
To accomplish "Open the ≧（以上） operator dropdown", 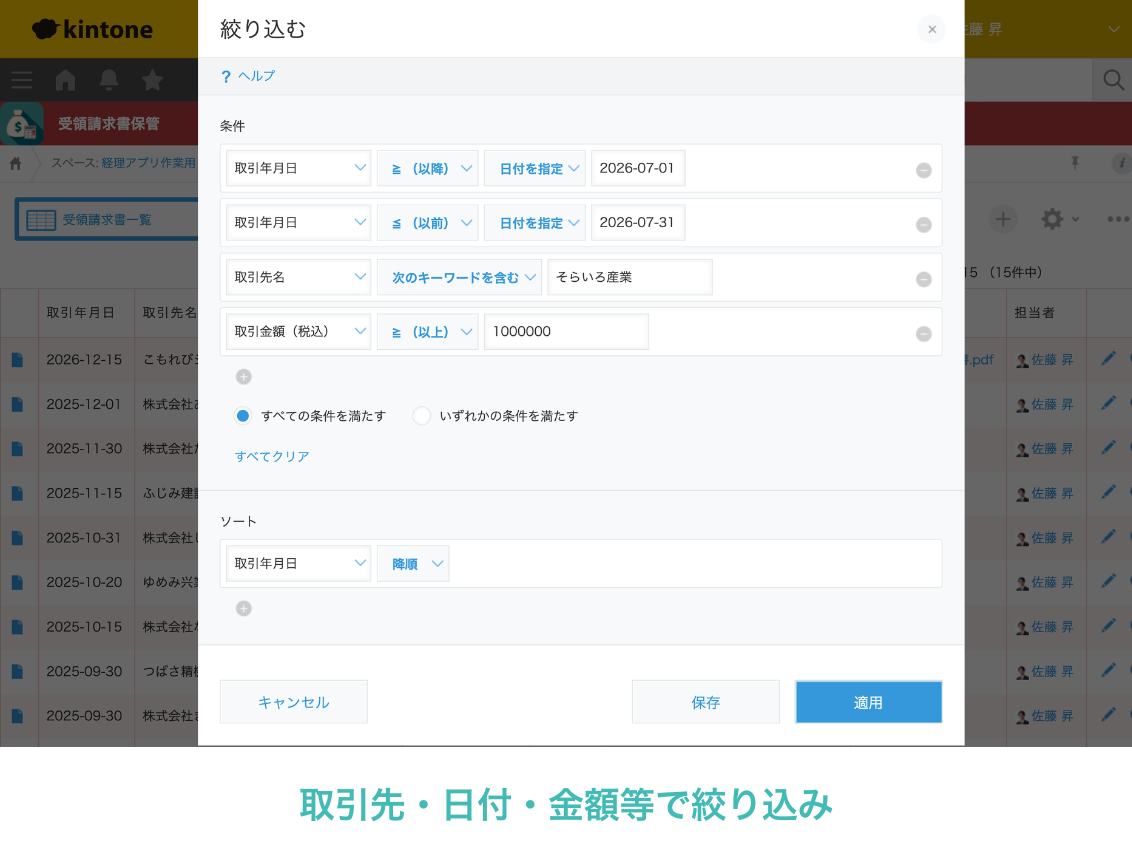I will [427, 331].
